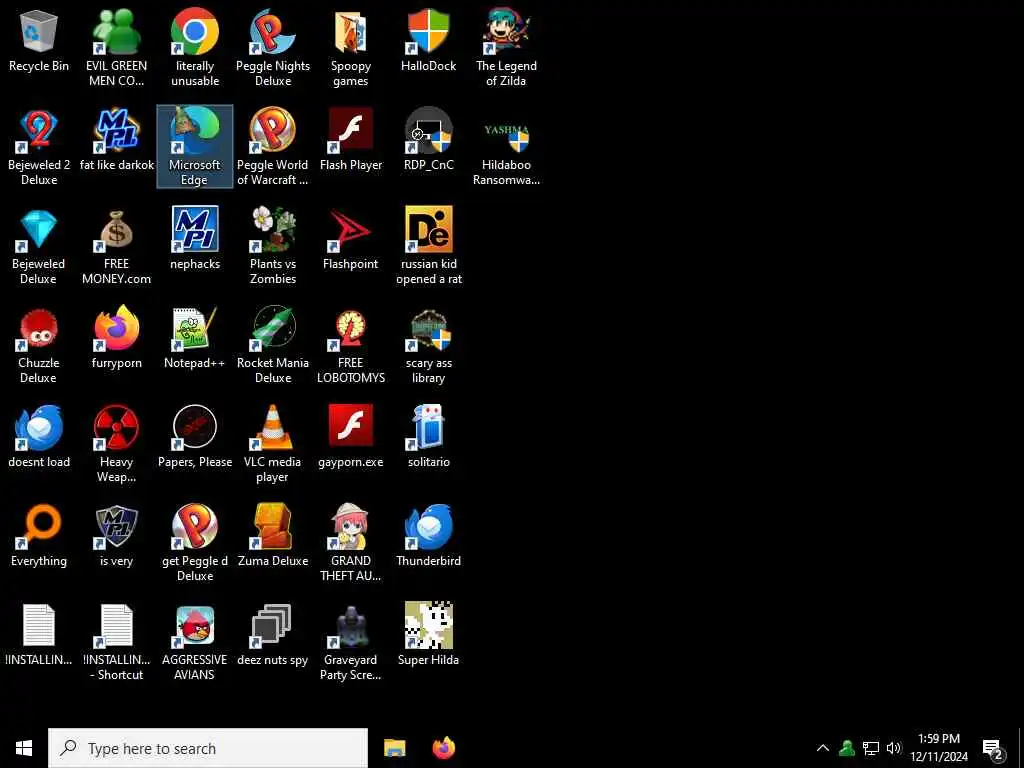Screen dimensions: 1024x768
Task: Click the Chuzzle Deluxe icon
Action: [x=39, y=328]
